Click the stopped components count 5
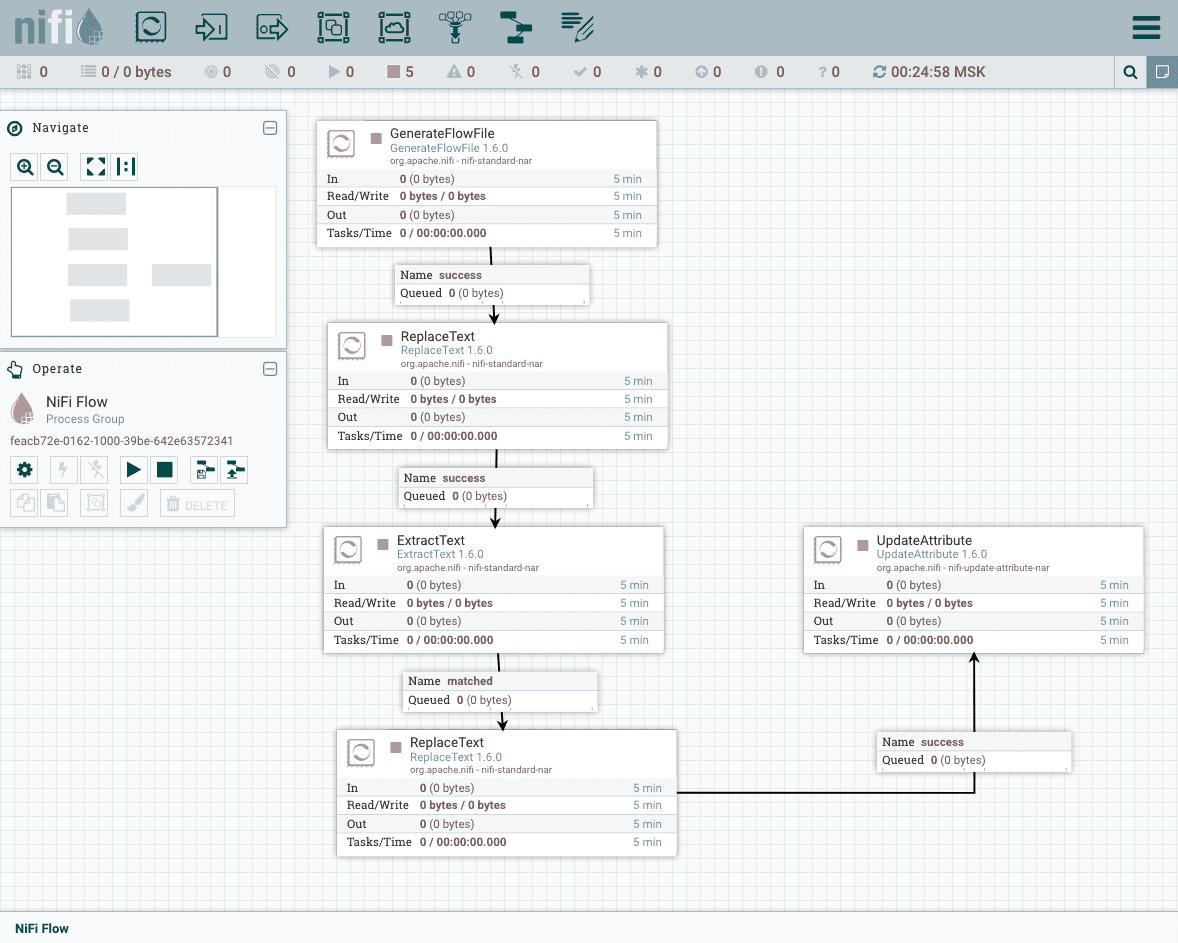Viewport: 1178px width, 943px height. pos(400,72)
